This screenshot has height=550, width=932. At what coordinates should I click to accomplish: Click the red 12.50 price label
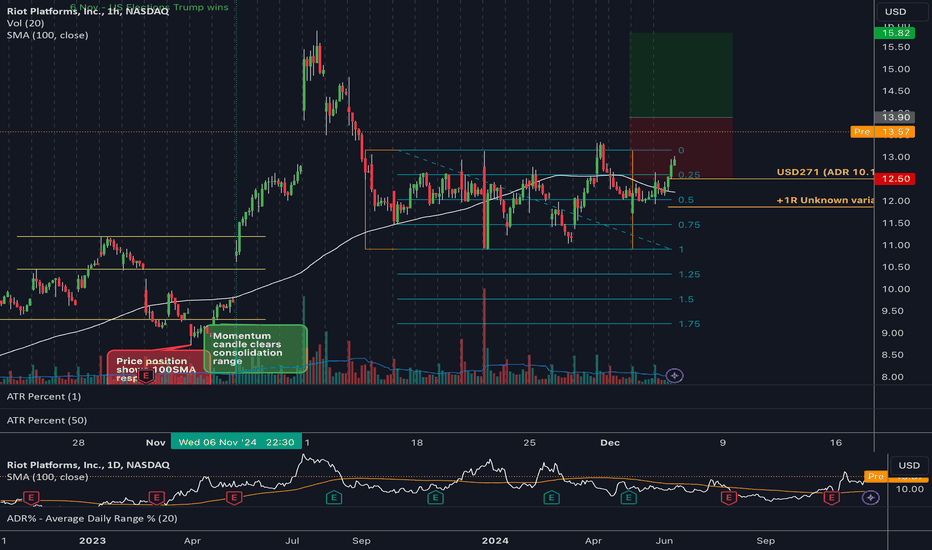coord(895,178)
